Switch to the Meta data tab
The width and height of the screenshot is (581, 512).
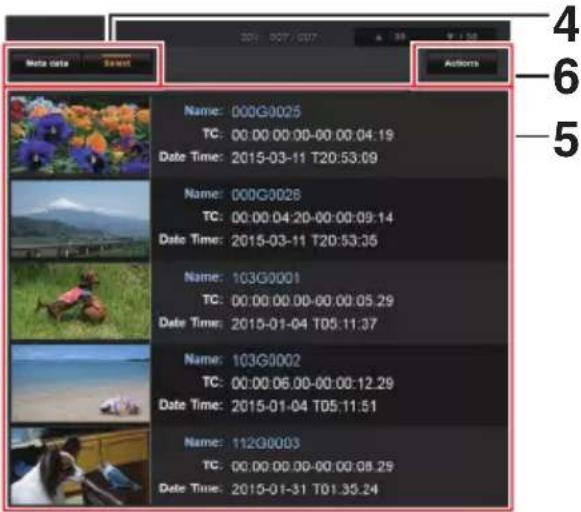(47, 63)
